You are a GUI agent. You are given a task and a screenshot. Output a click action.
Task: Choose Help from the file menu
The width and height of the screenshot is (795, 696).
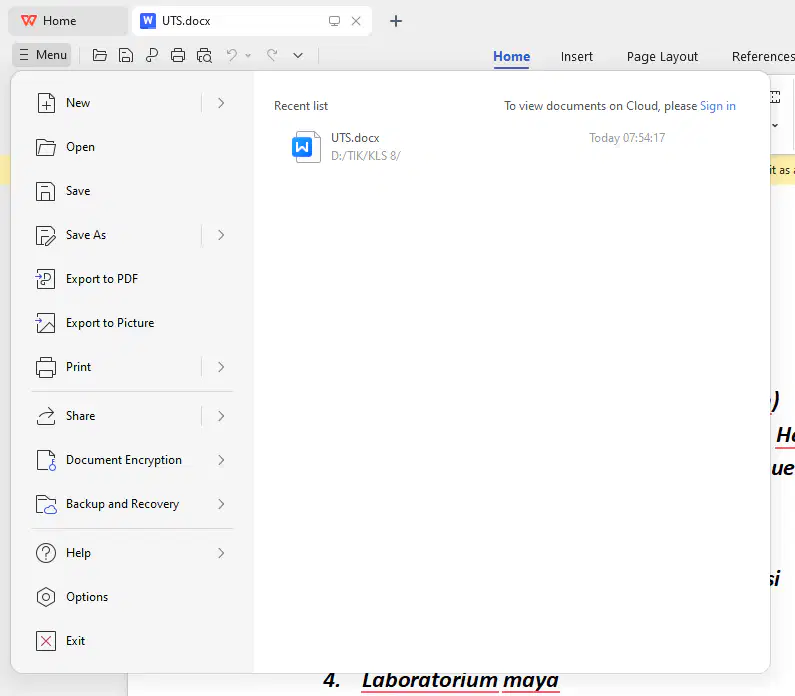point(132,553)
